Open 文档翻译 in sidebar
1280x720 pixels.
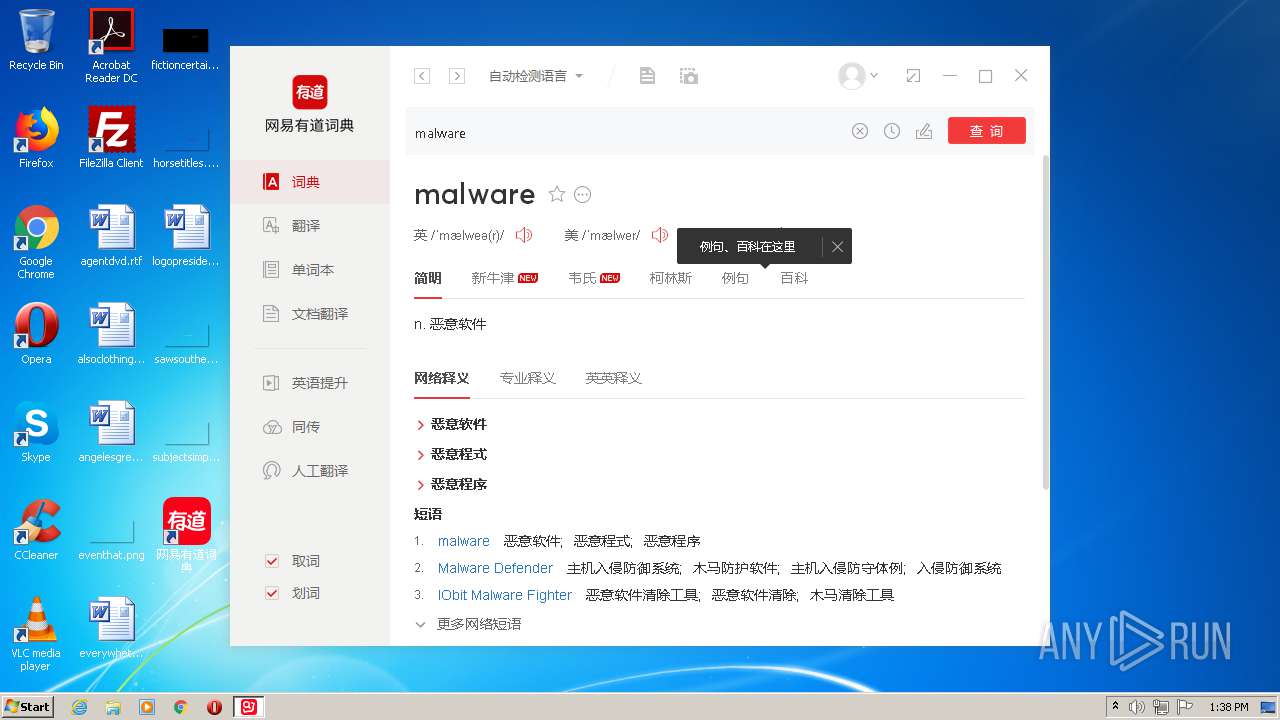click(x=310, y=314)
